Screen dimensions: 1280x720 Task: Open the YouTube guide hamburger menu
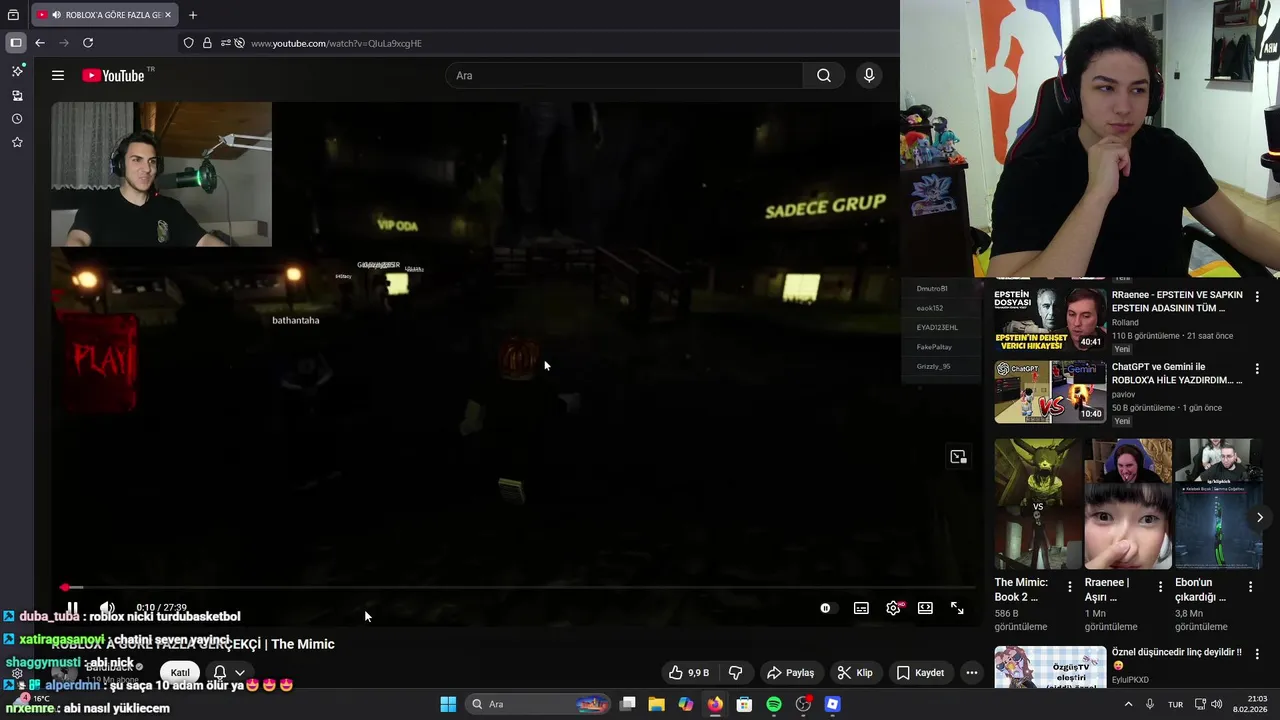[58, 75]
